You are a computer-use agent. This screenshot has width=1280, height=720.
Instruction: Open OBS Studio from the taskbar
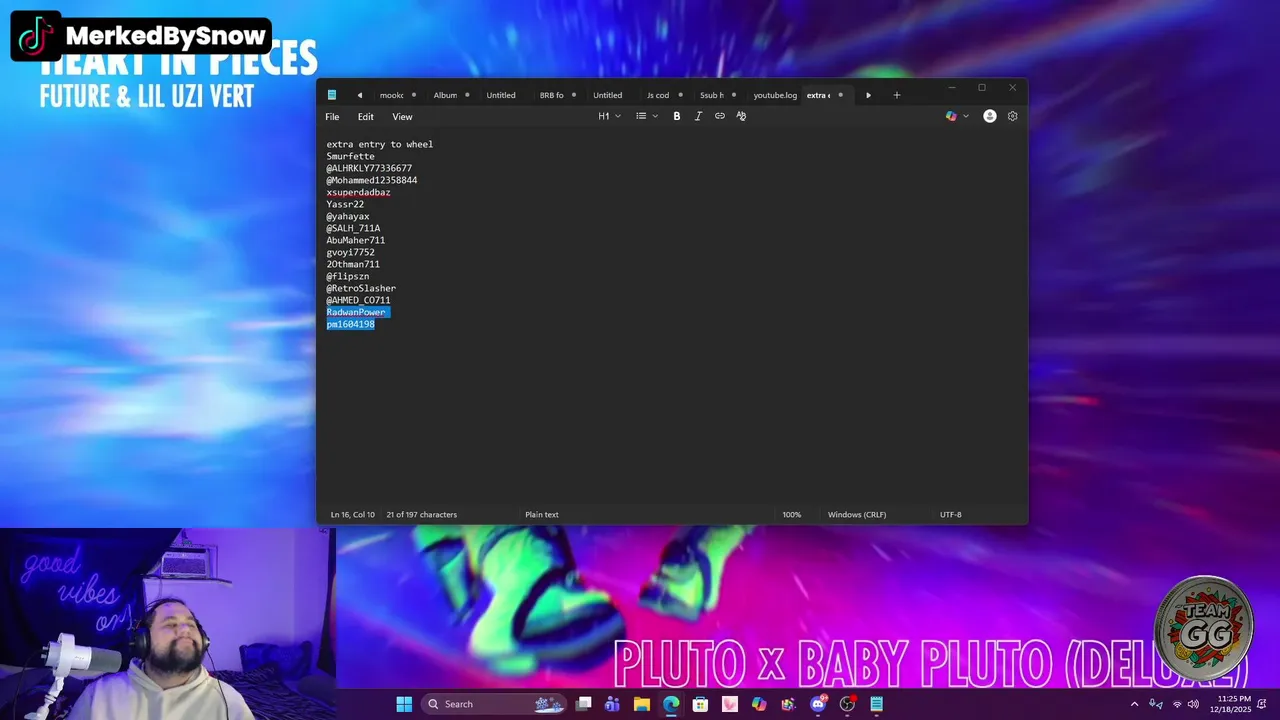coord(847,704)
